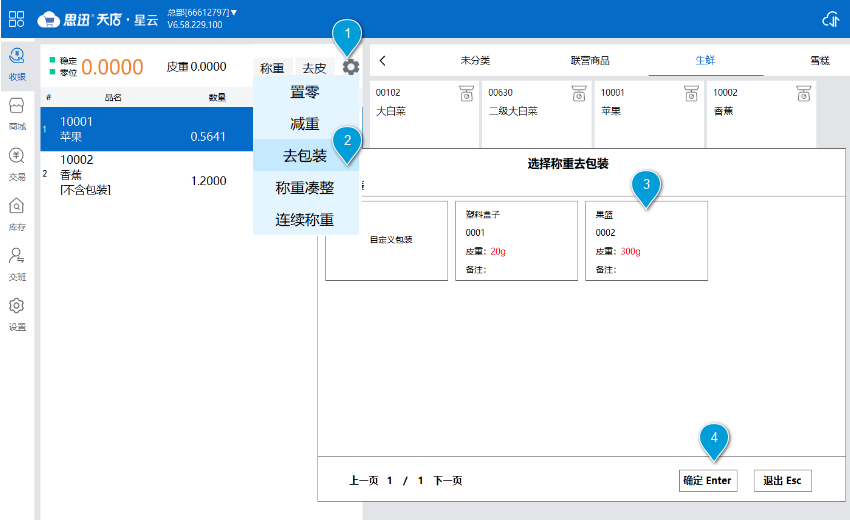Choose the 塑料盒子 0001 packaging card

click(x=516, y=241)
